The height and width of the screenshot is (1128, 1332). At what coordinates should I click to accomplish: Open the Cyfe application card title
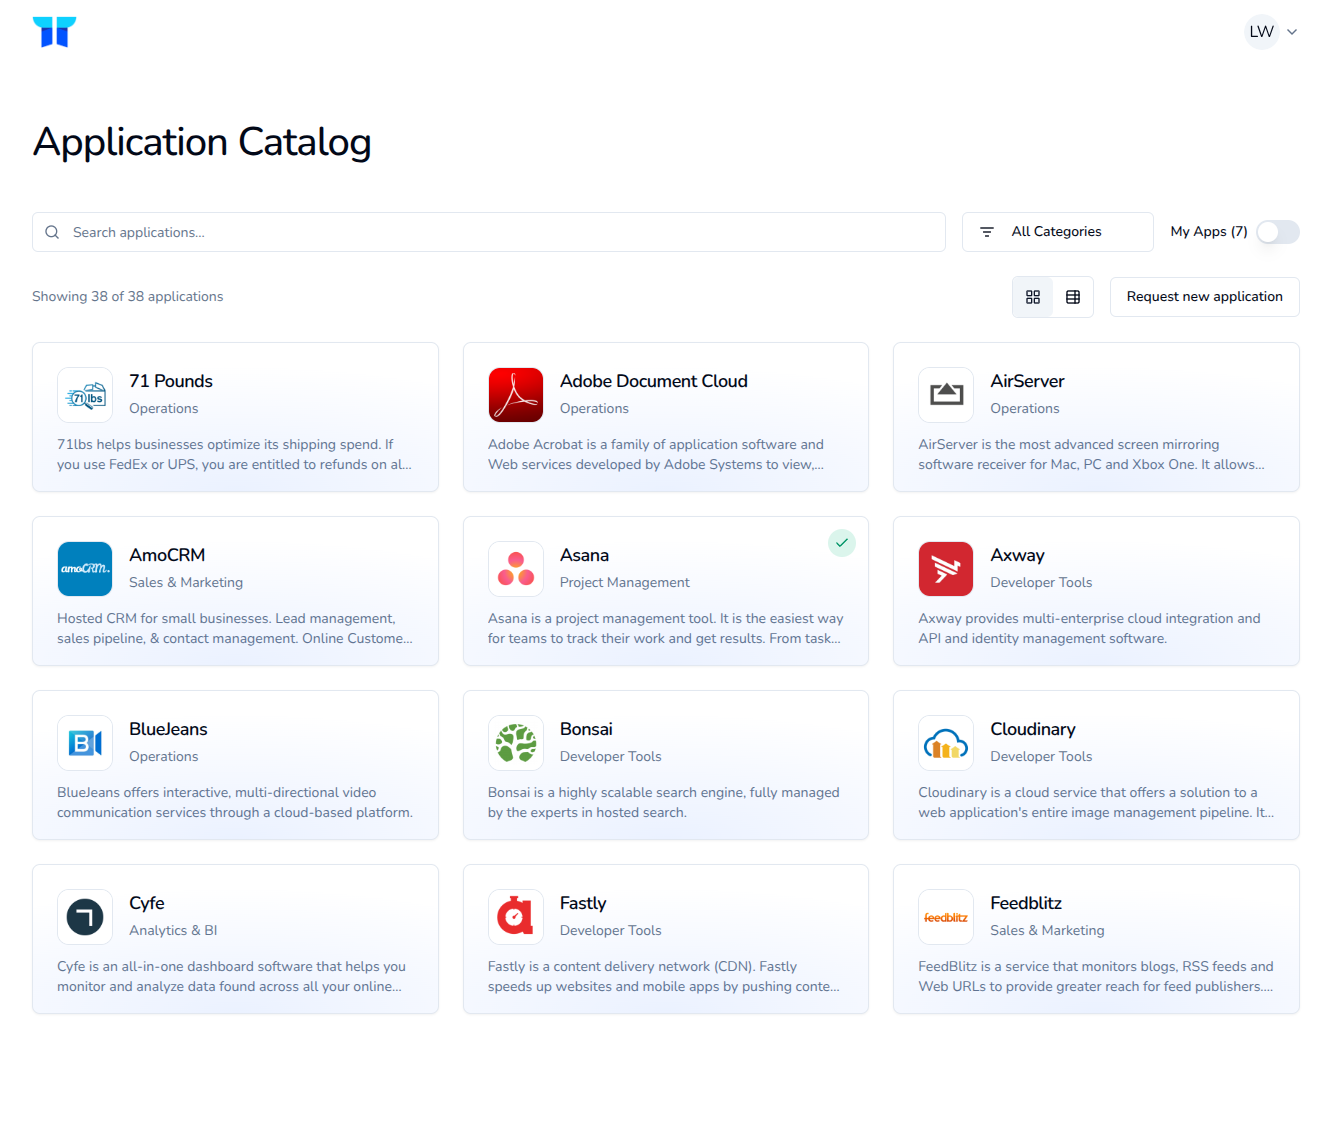(x=147, y=903)
